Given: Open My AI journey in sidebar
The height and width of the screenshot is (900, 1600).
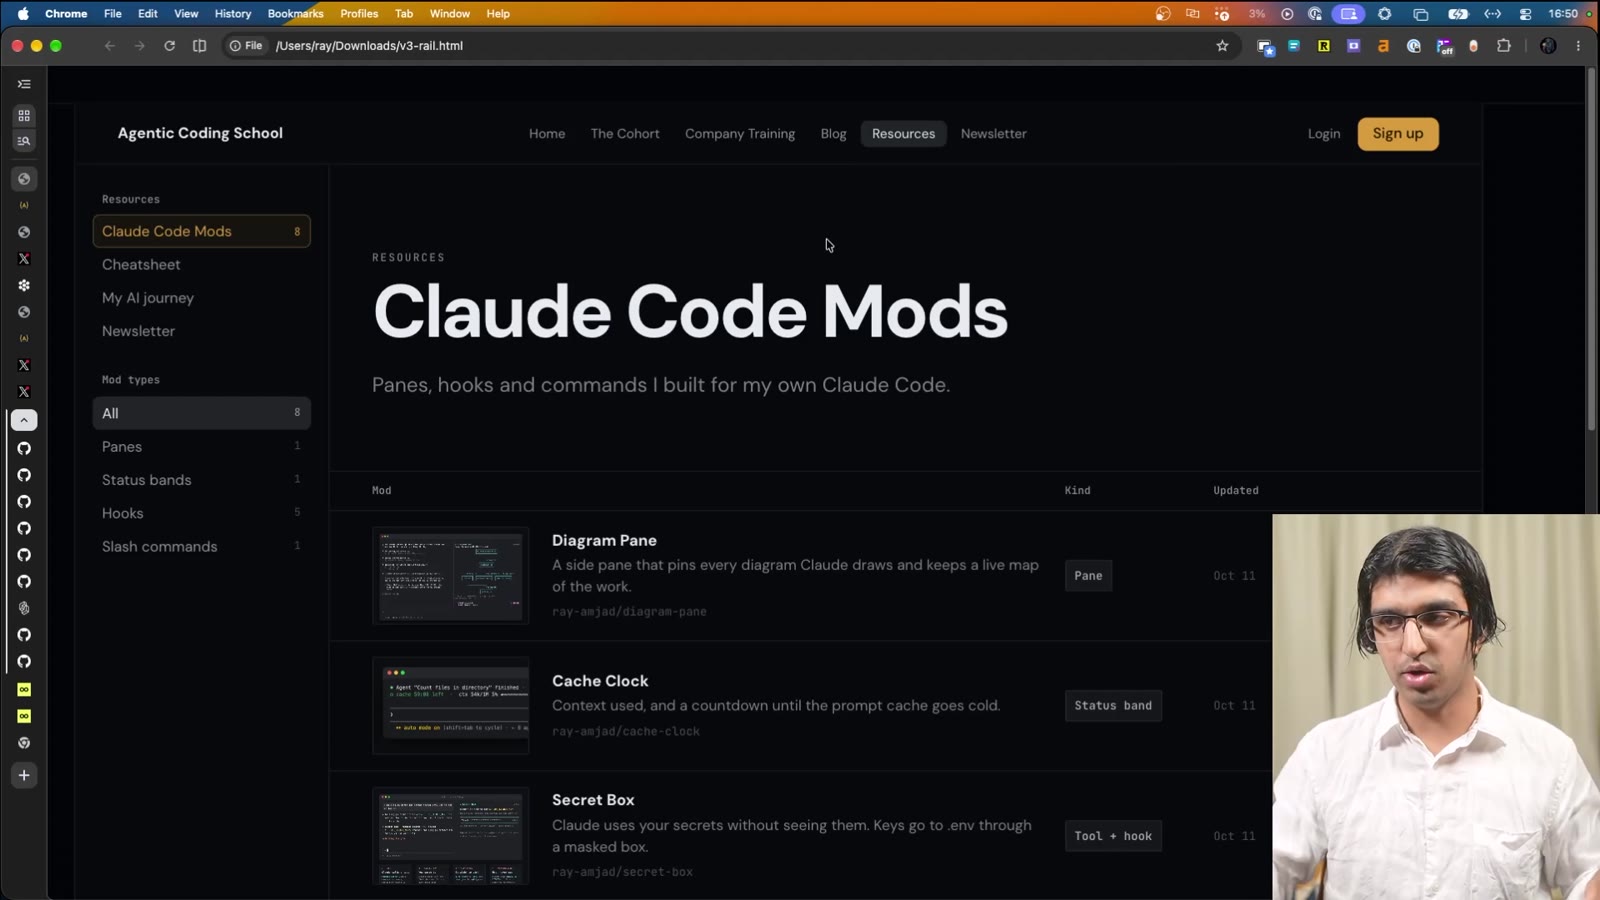Looking at the screenshot, I should (202, 298).
